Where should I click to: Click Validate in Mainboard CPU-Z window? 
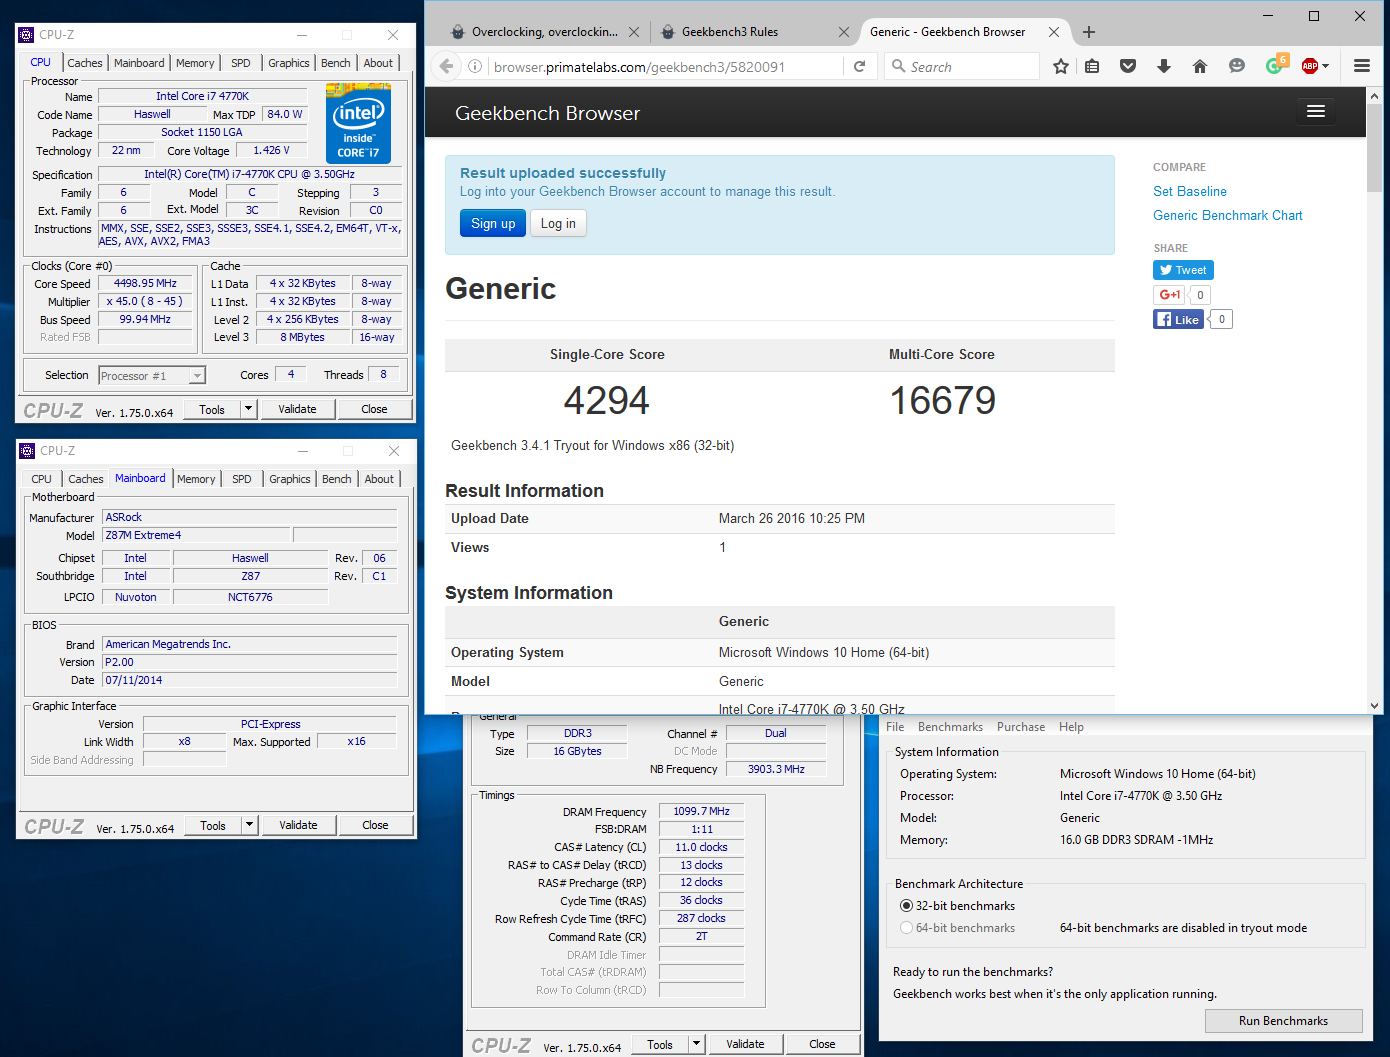click(298, 825)
